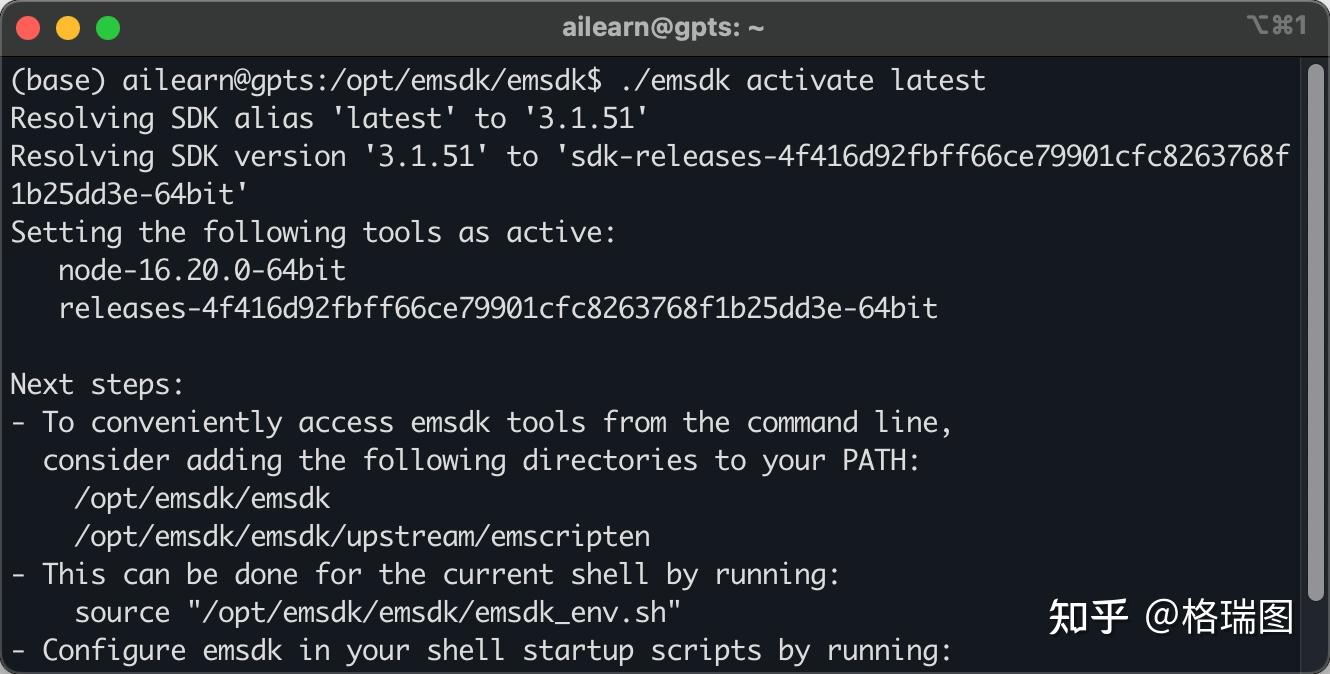Viewport: 1330px width, 674px height.
Task: Click the Next steps heading line
Action: pyautogui.click(x=97, y=384)
